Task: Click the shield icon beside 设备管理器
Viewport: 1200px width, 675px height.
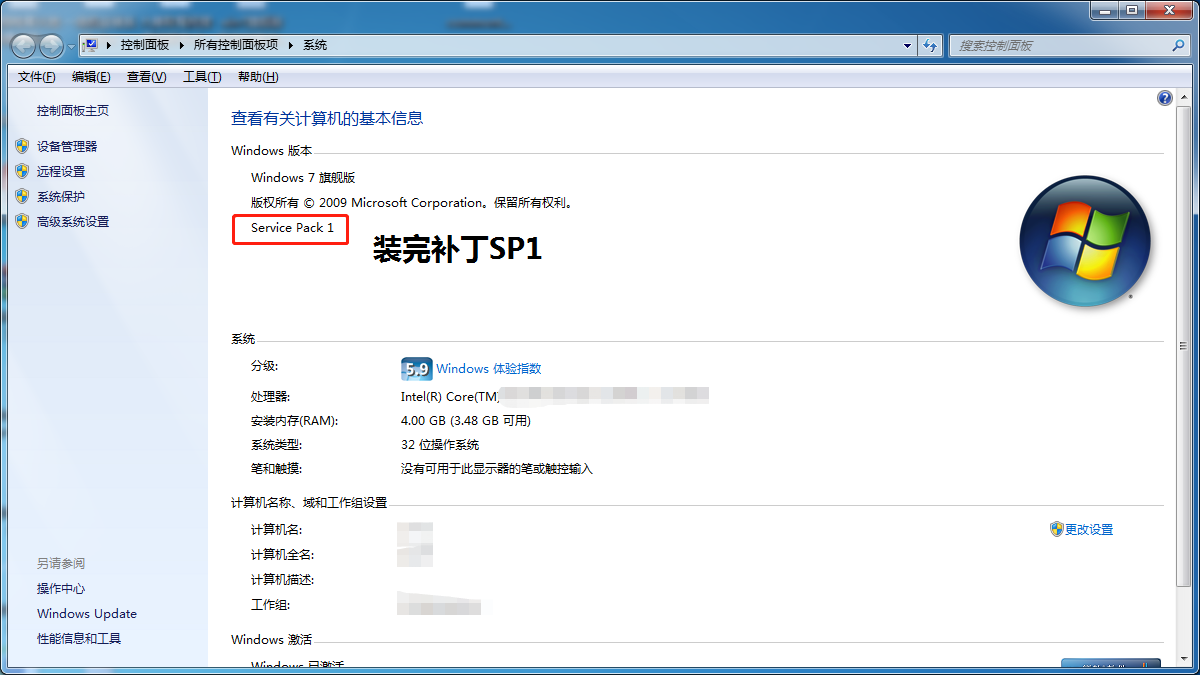Action: (x=22, y=146)
